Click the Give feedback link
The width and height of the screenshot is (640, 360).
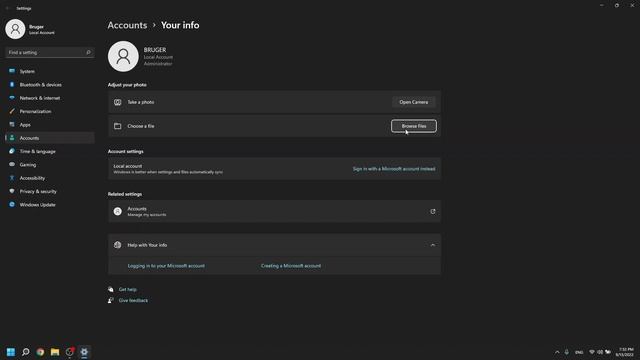point(133,300)
